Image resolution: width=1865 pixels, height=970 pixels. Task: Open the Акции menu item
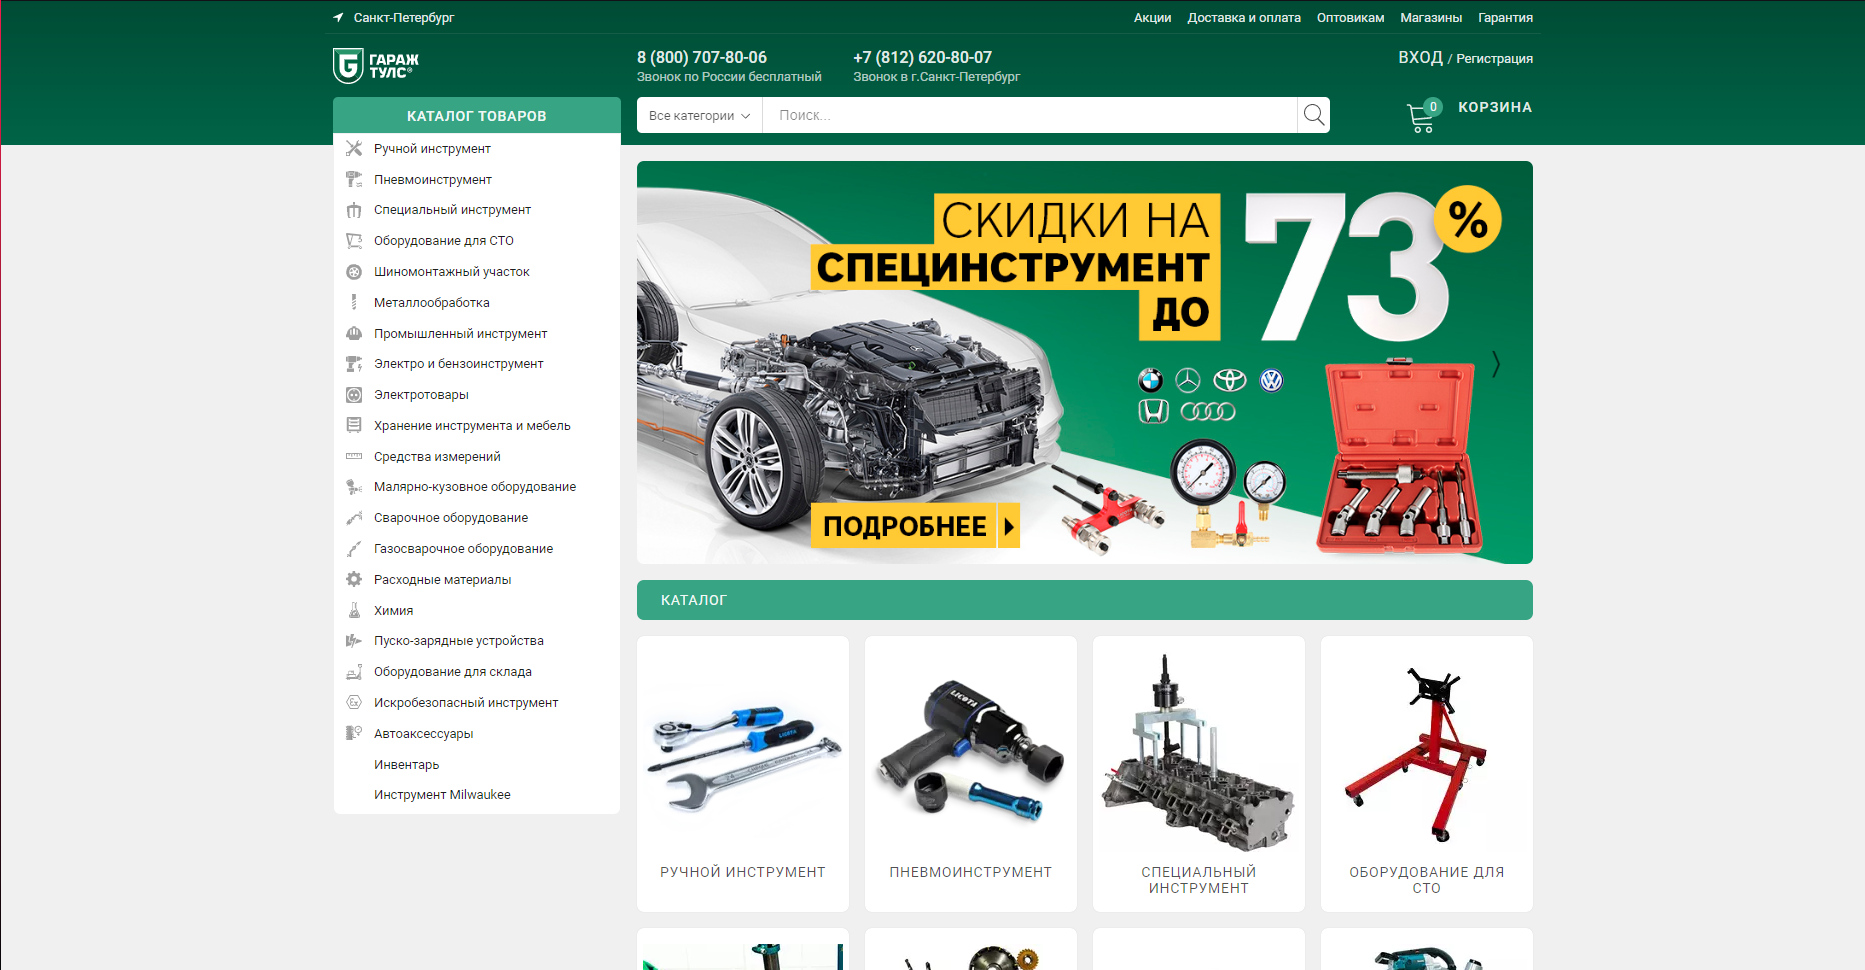click(x=1152, y=17)
